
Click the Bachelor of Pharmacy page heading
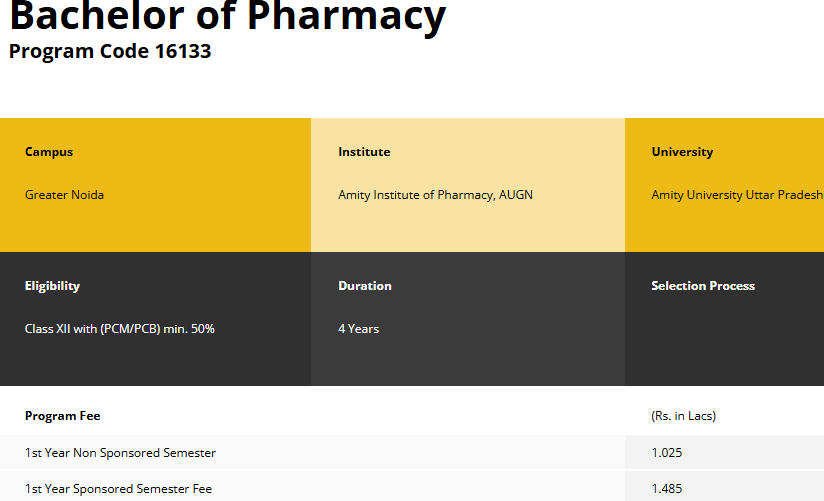227,16
